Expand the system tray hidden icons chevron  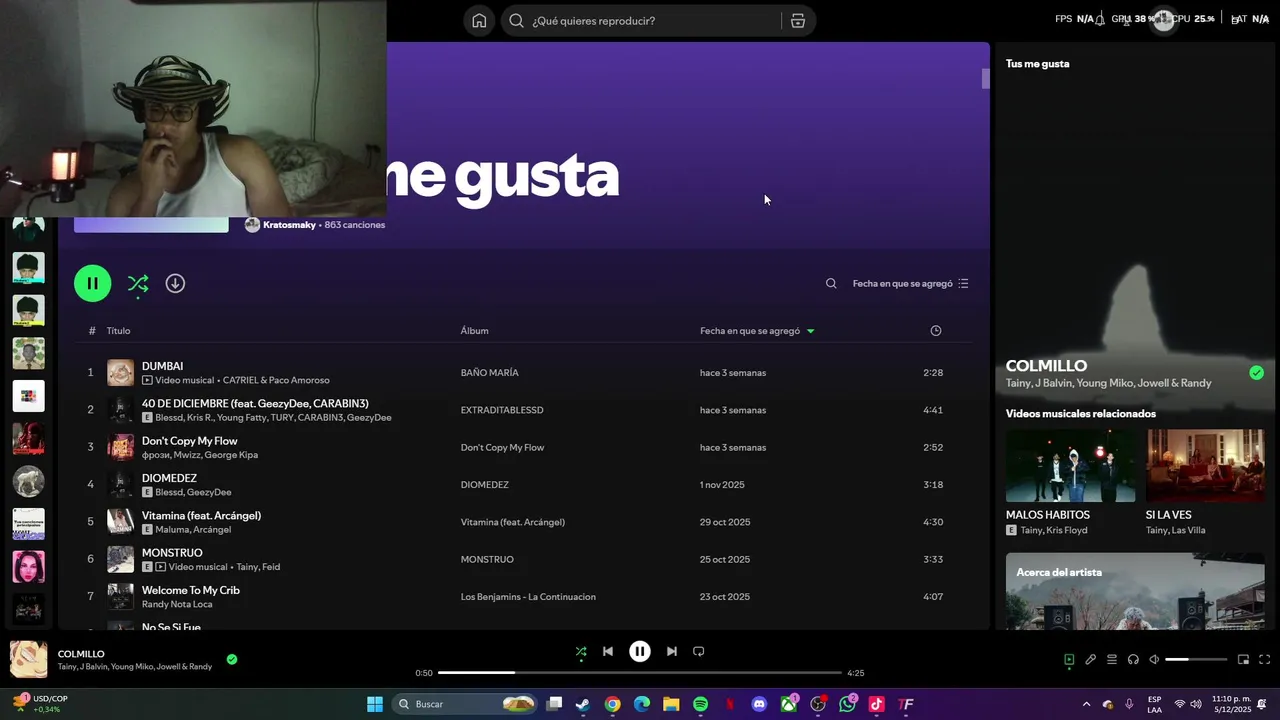coord(1086,704)
